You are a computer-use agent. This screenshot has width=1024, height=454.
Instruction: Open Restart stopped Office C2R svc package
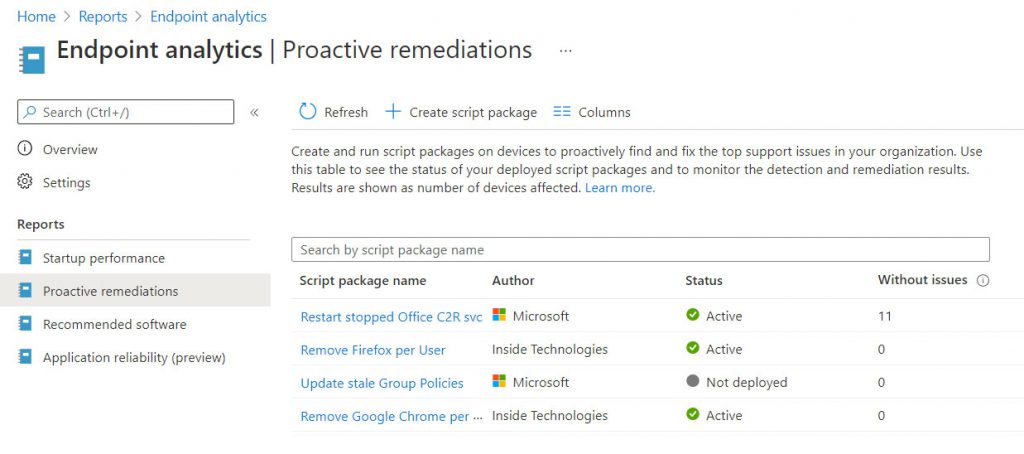391,317
